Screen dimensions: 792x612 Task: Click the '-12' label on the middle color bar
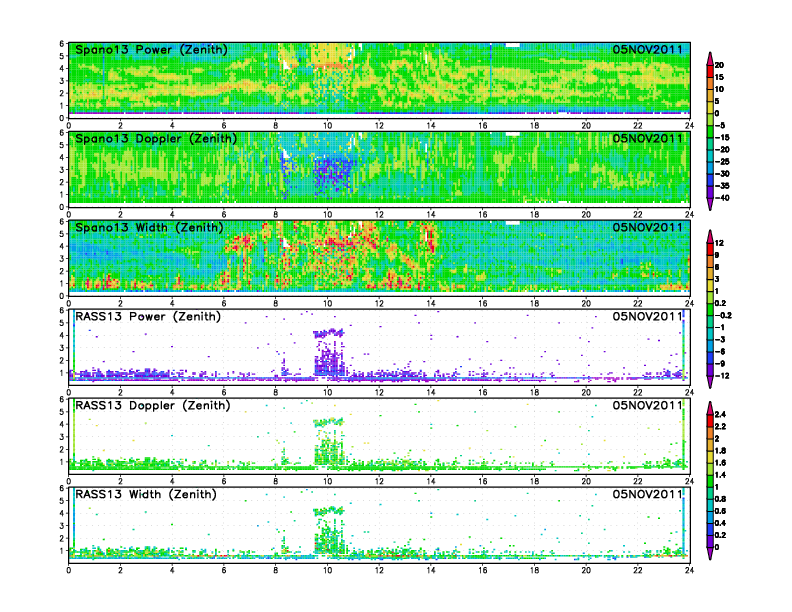[722, 376]
